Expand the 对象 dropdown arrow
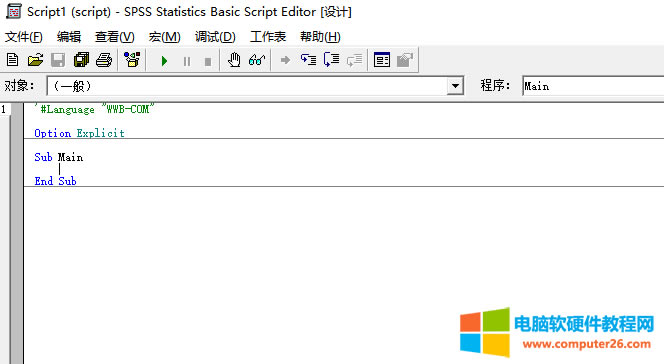Image resolution: width=664 pixels, height=364 pixels. coord(455,86)
